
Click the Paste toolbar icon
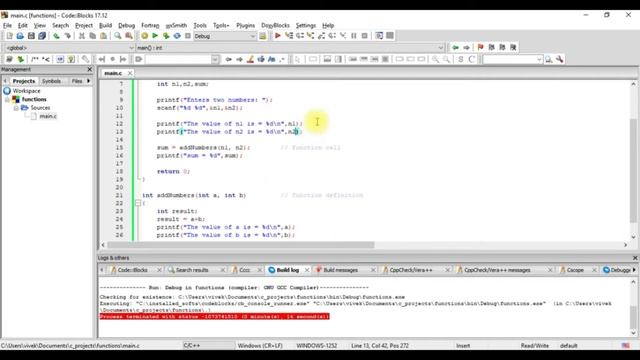(x=103, y=36)
